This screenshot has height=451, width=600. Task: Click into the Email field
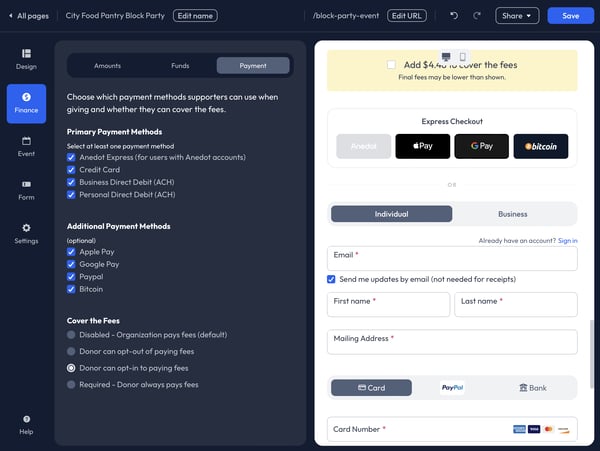pos(452,259)
